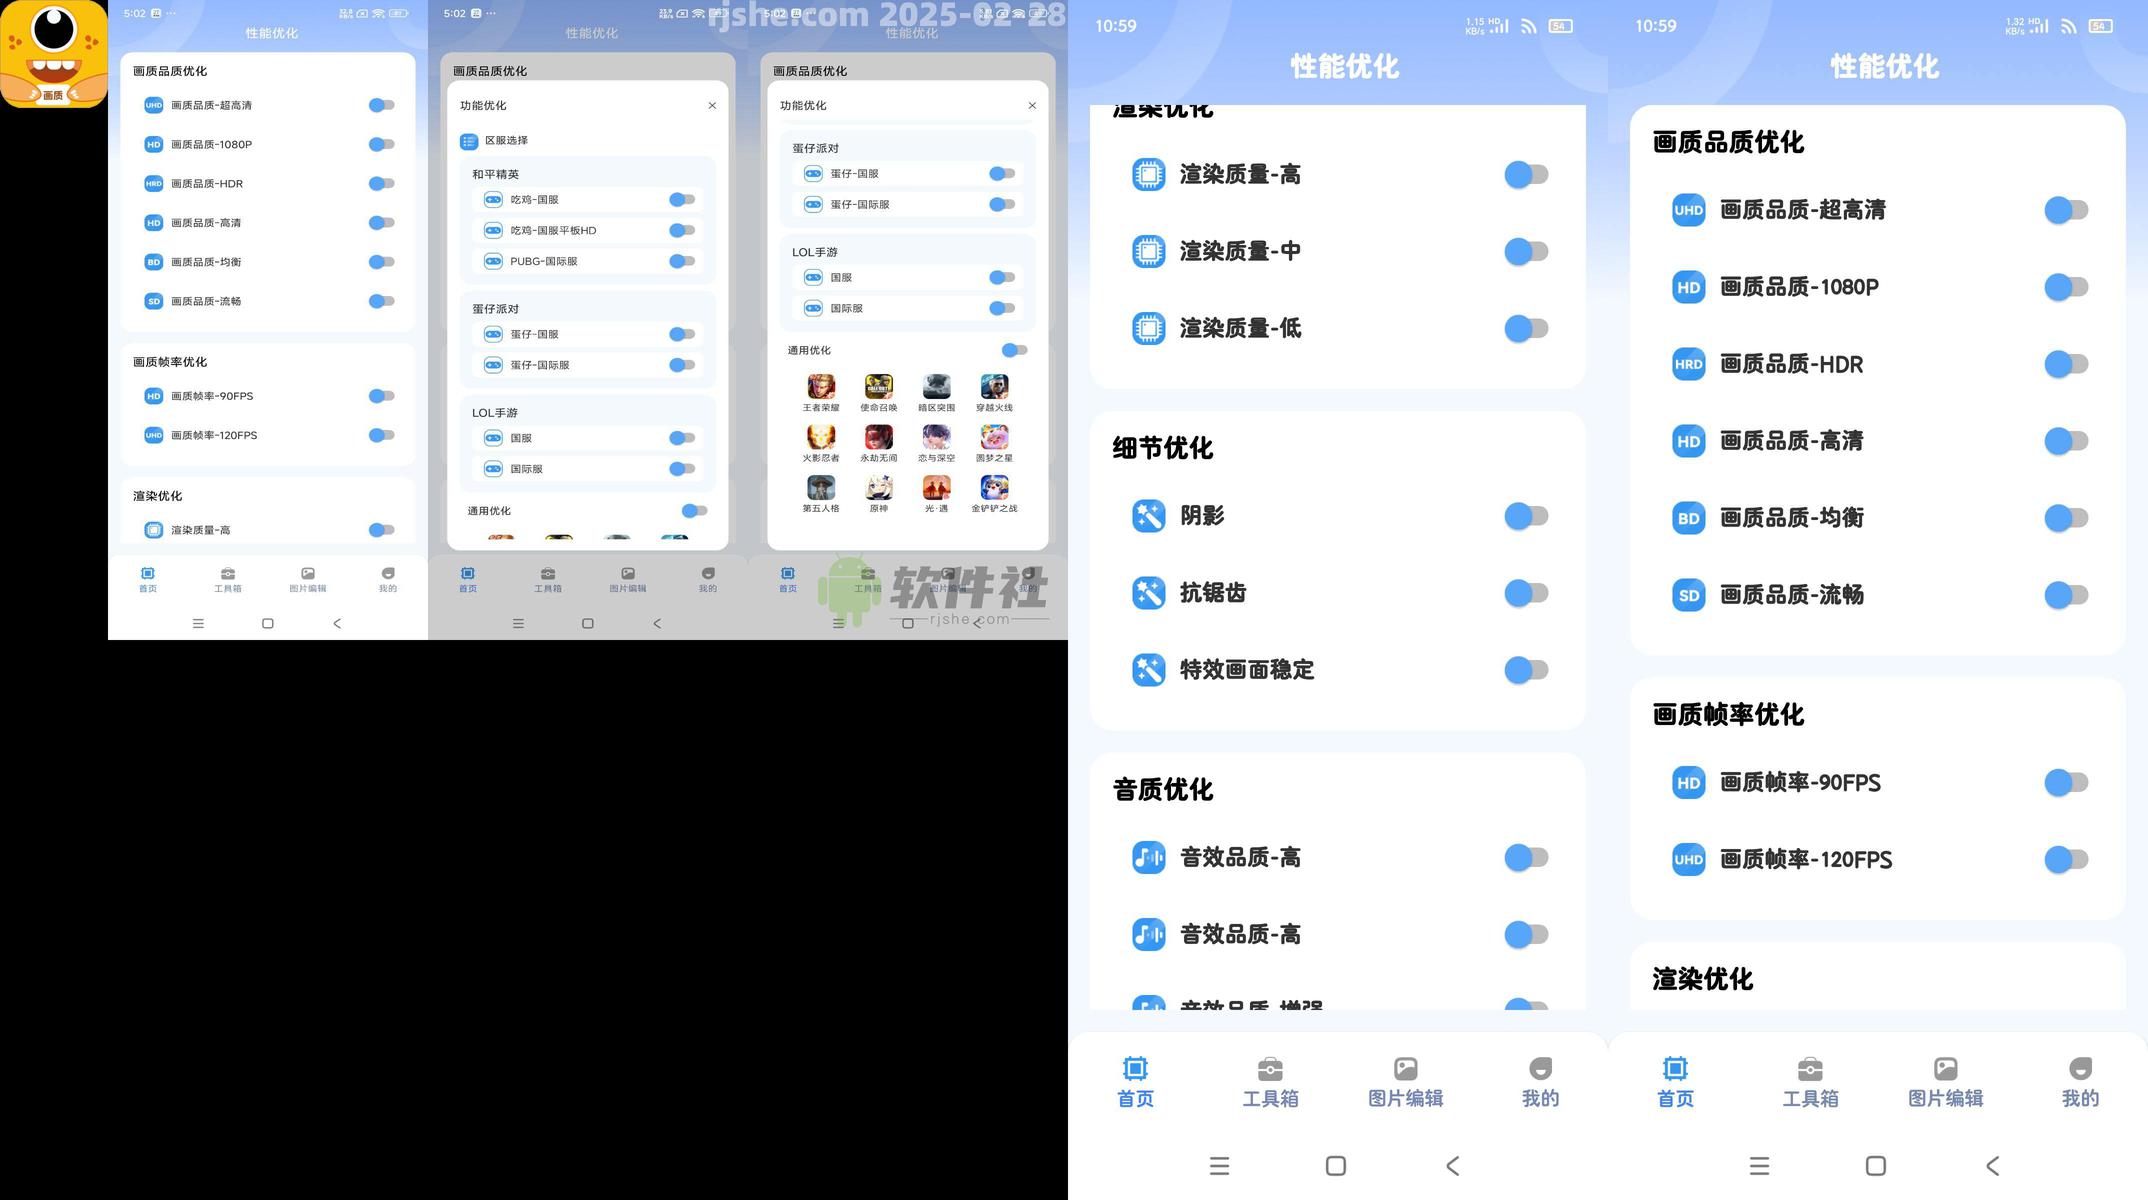The image size is (2148, 1200).
Task: Click the HRD icon for 画质品质-HDR in the large right panel
Action: (x=1688, y=364)
